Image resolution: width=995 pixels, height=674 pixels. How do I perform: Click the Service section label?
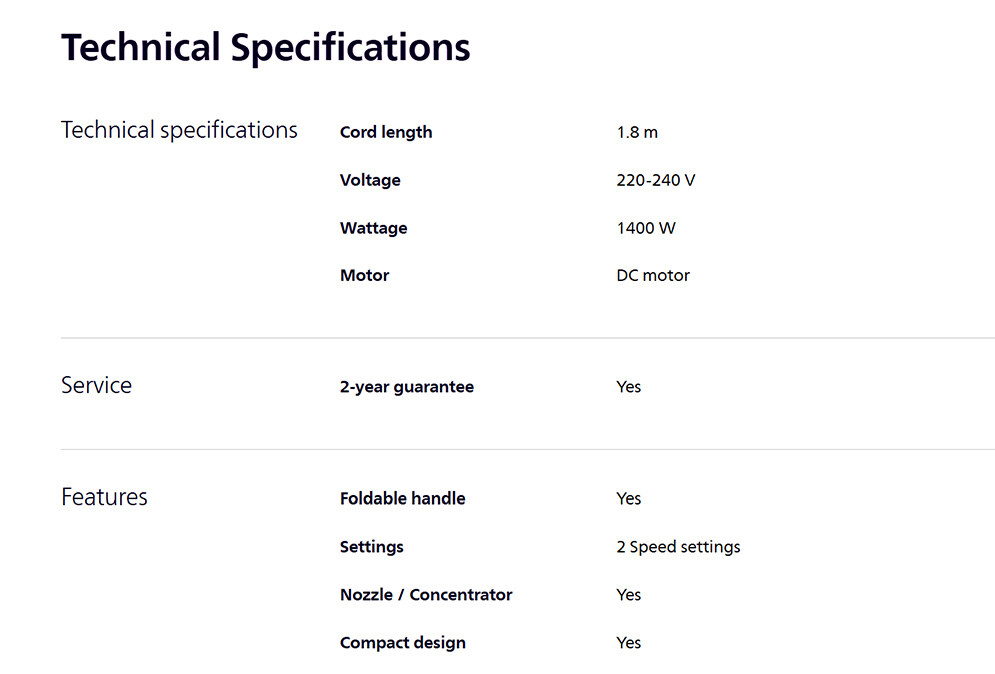click(96, 385)
